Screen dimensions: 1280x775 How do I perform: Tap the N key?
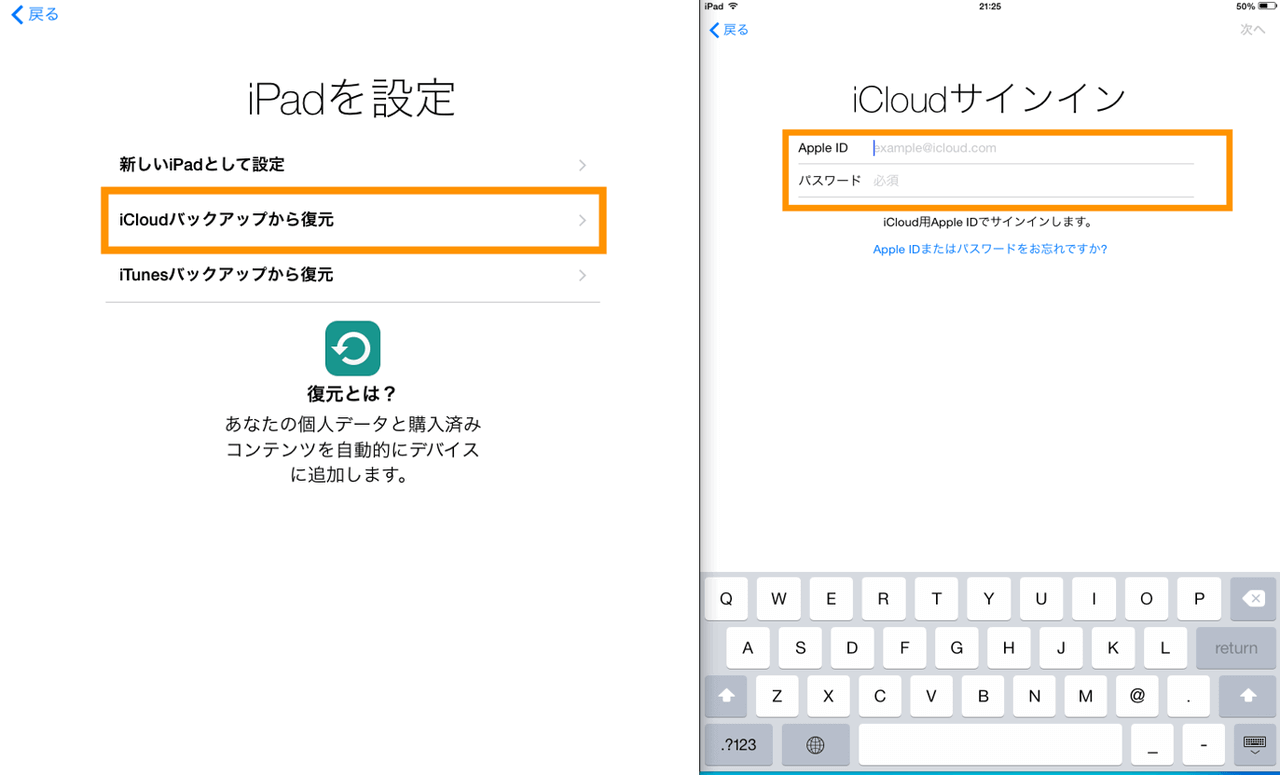[1035, 696]
